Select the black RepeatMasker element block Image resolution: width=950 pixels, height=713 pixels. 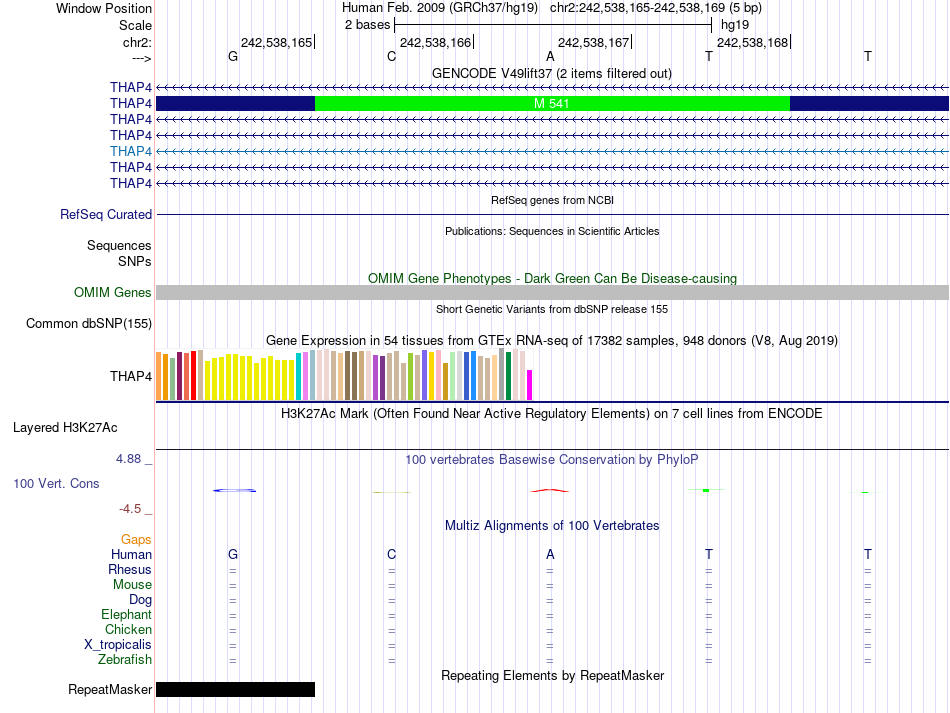(236, 689)
